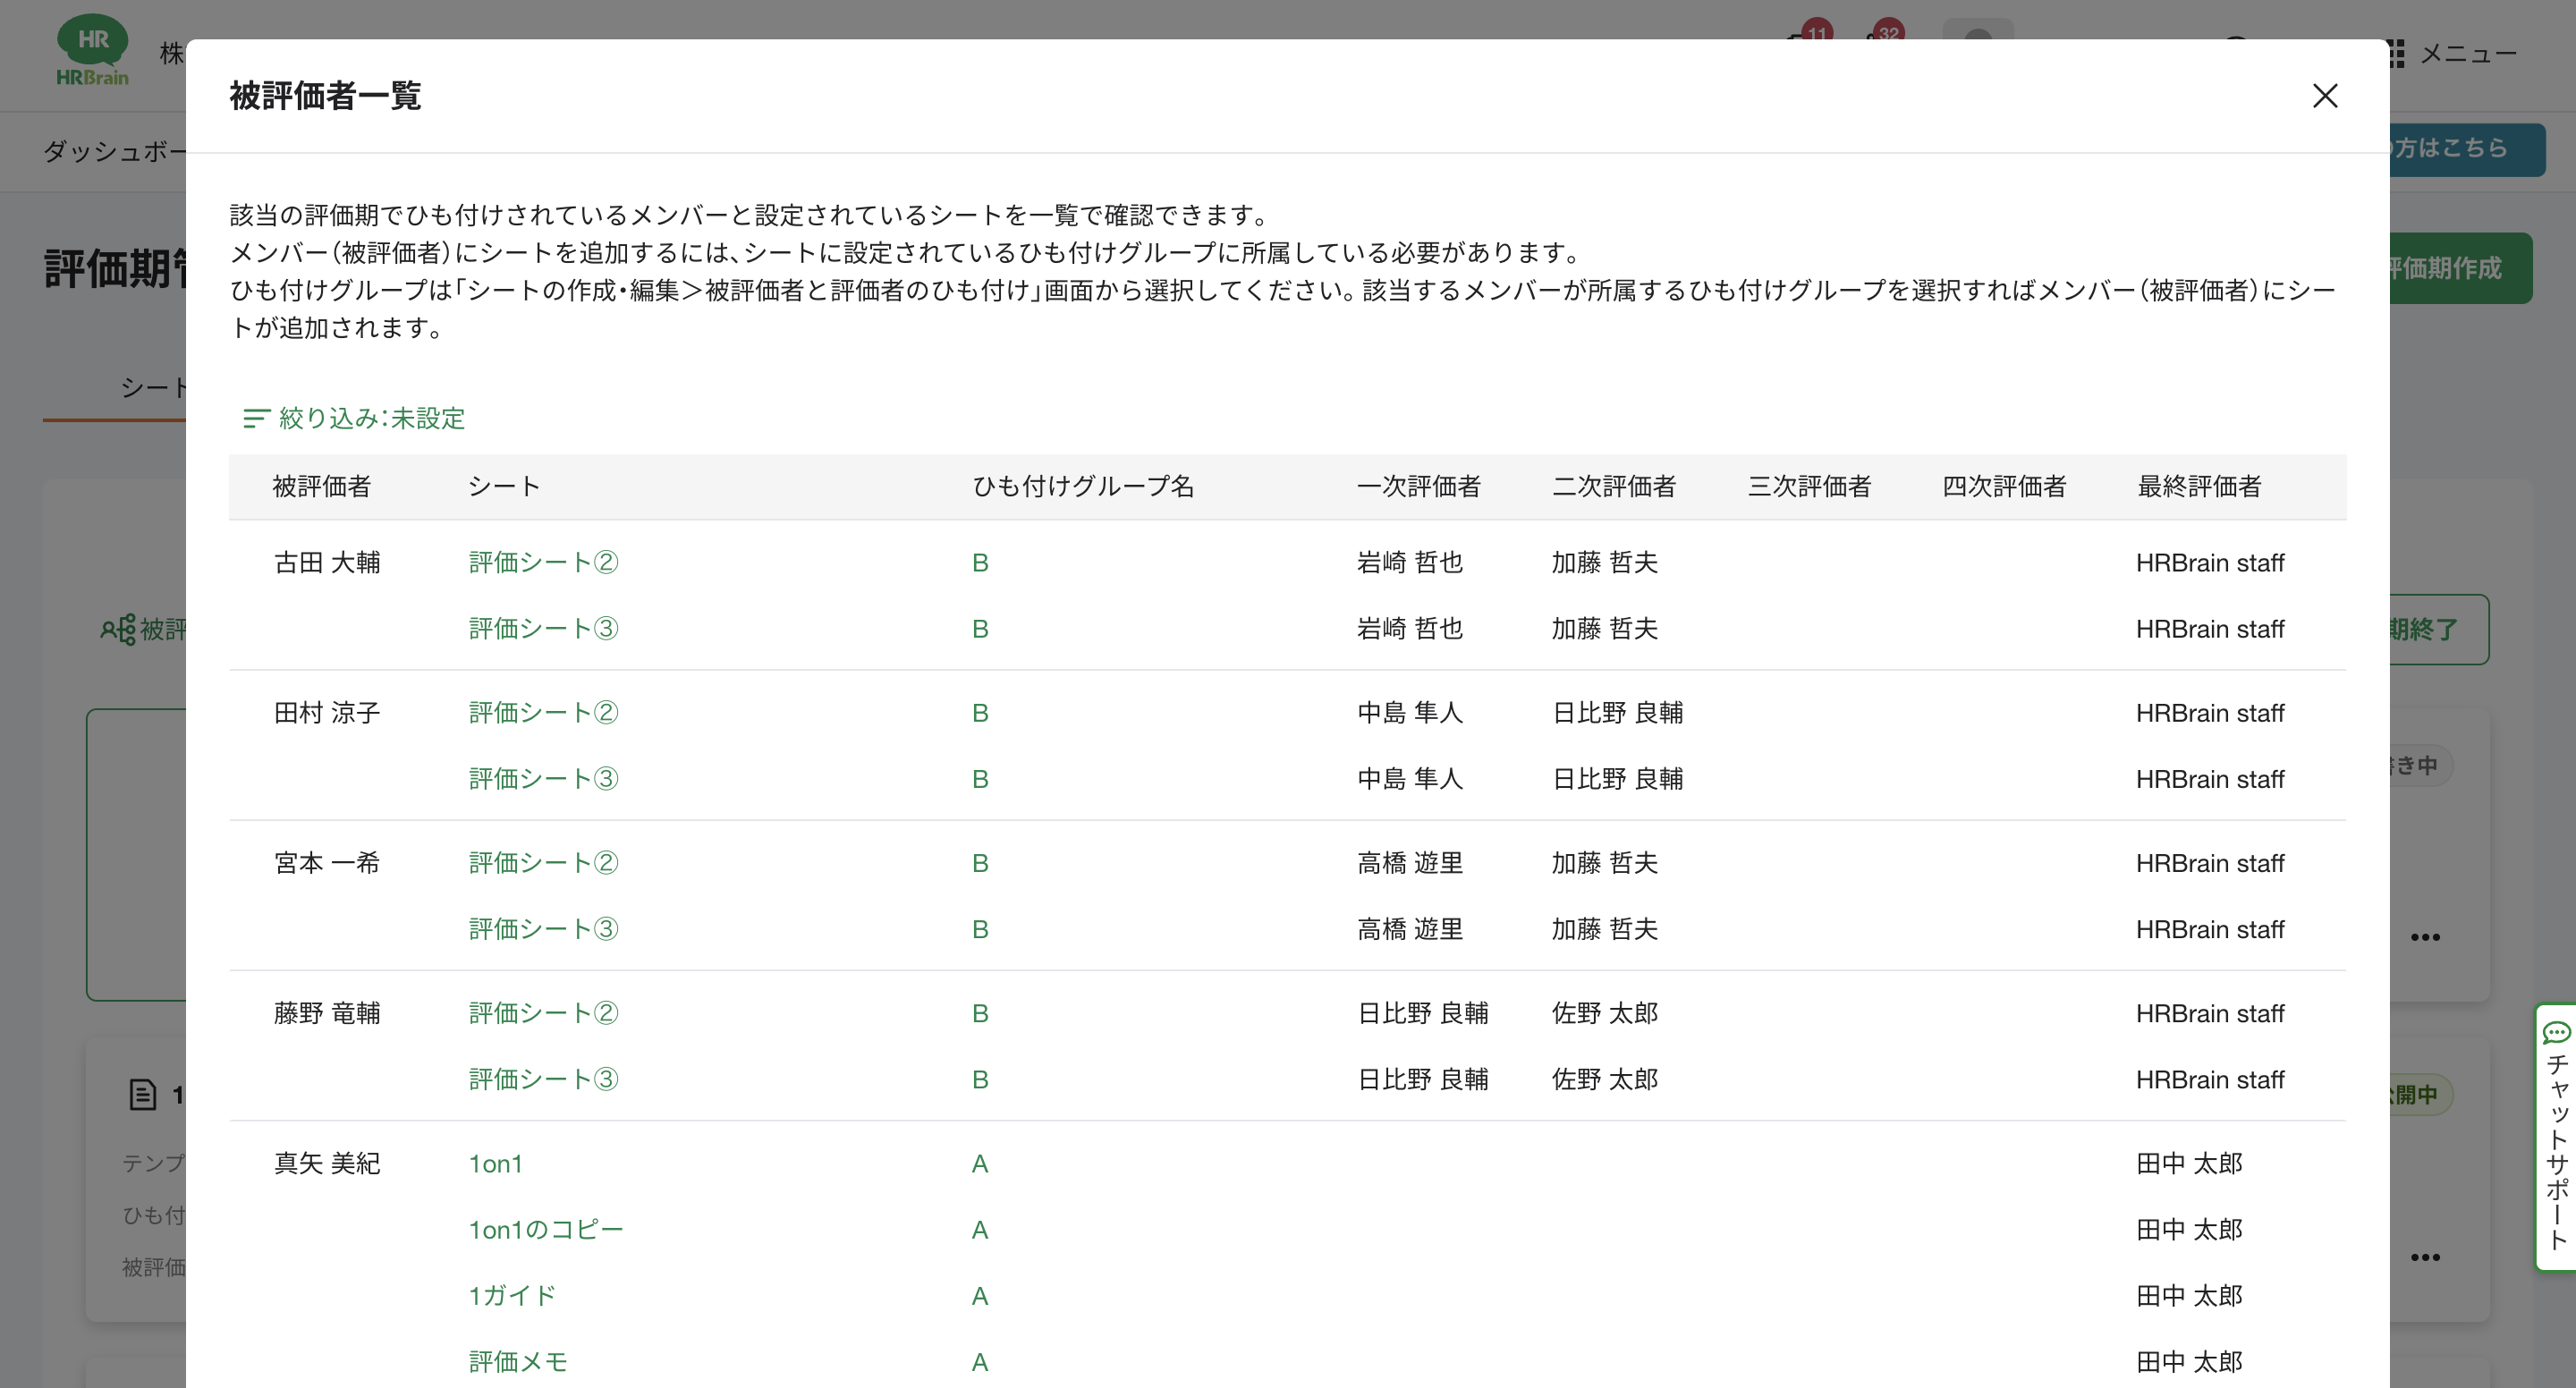Open the 1on1のコピー sheet link

545,1229
